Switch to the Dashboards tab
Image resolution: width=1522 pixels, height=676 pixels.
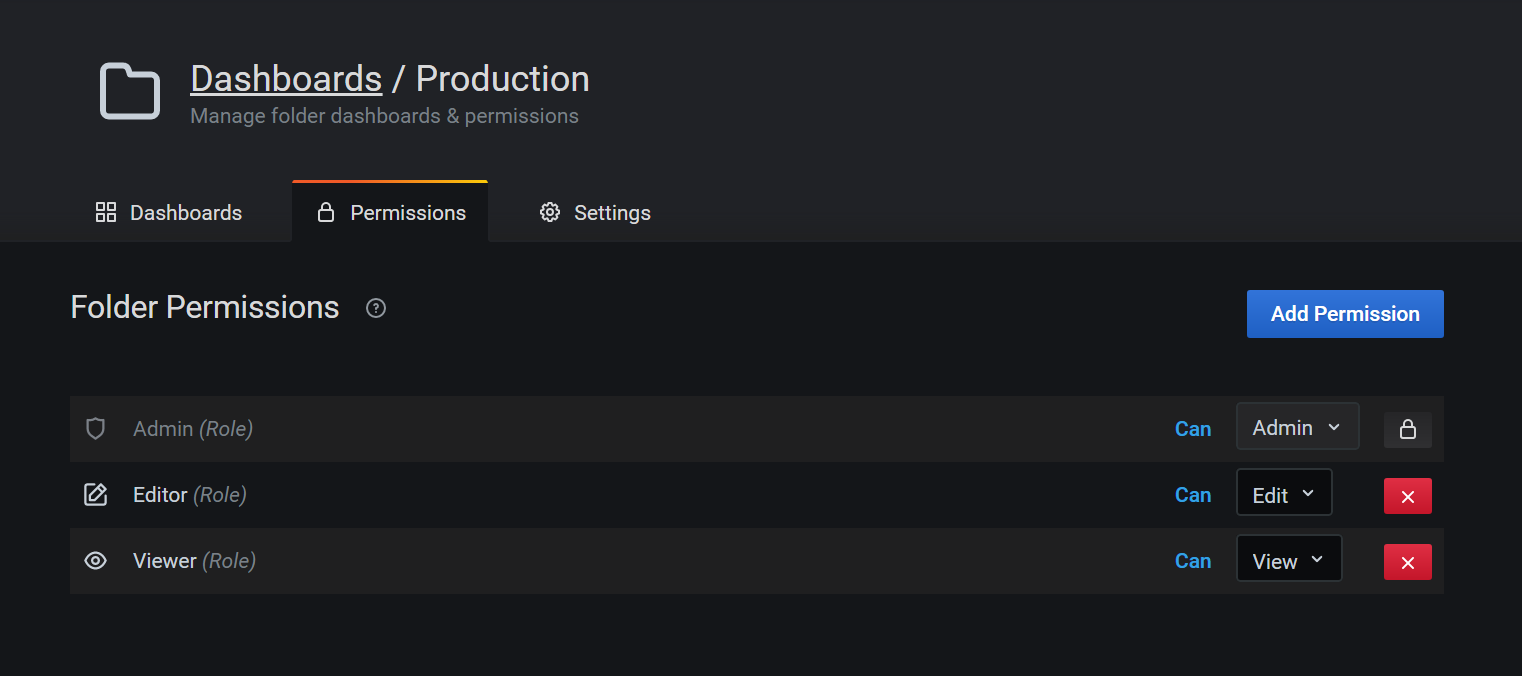pos(185,213)
